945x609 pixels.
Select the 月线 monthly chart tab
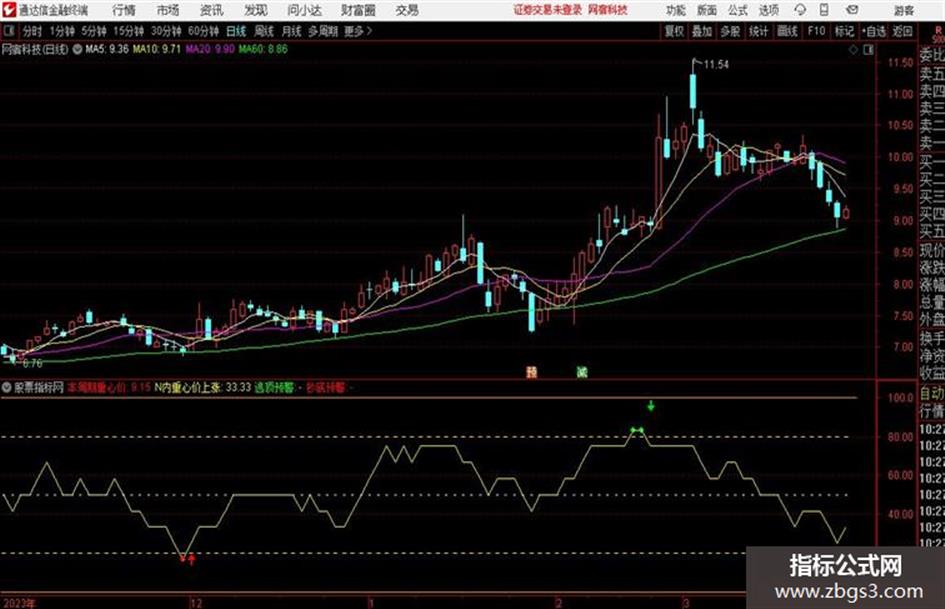[x=292, y=31]
